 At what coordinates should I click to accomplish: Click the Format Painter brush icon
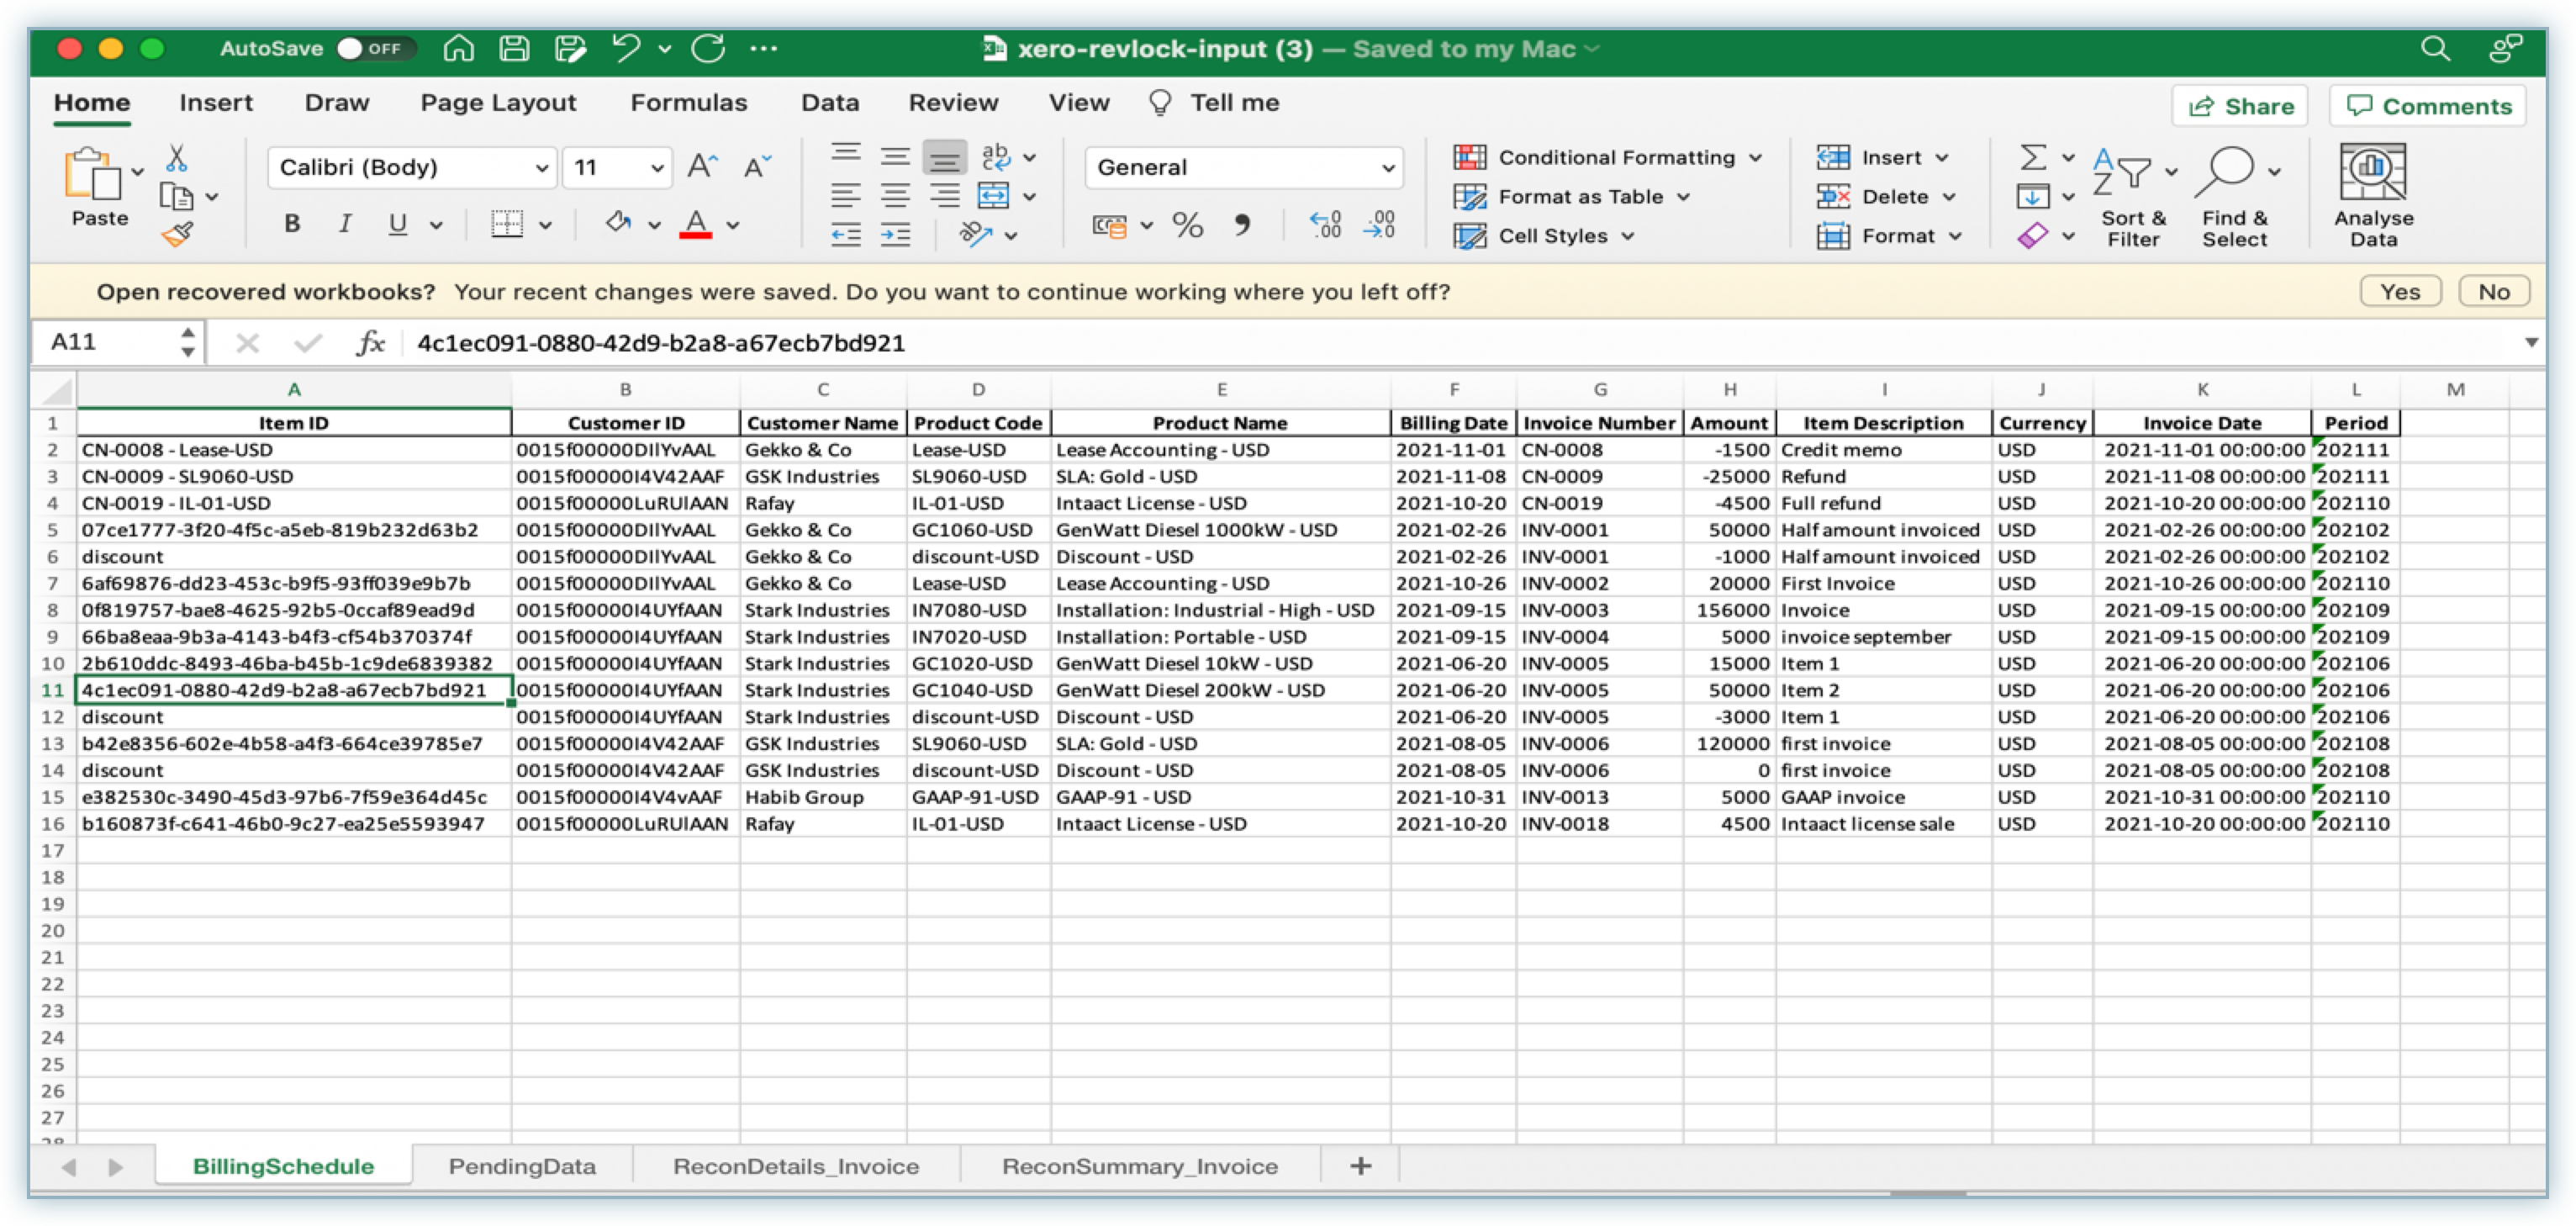[177, 235]
